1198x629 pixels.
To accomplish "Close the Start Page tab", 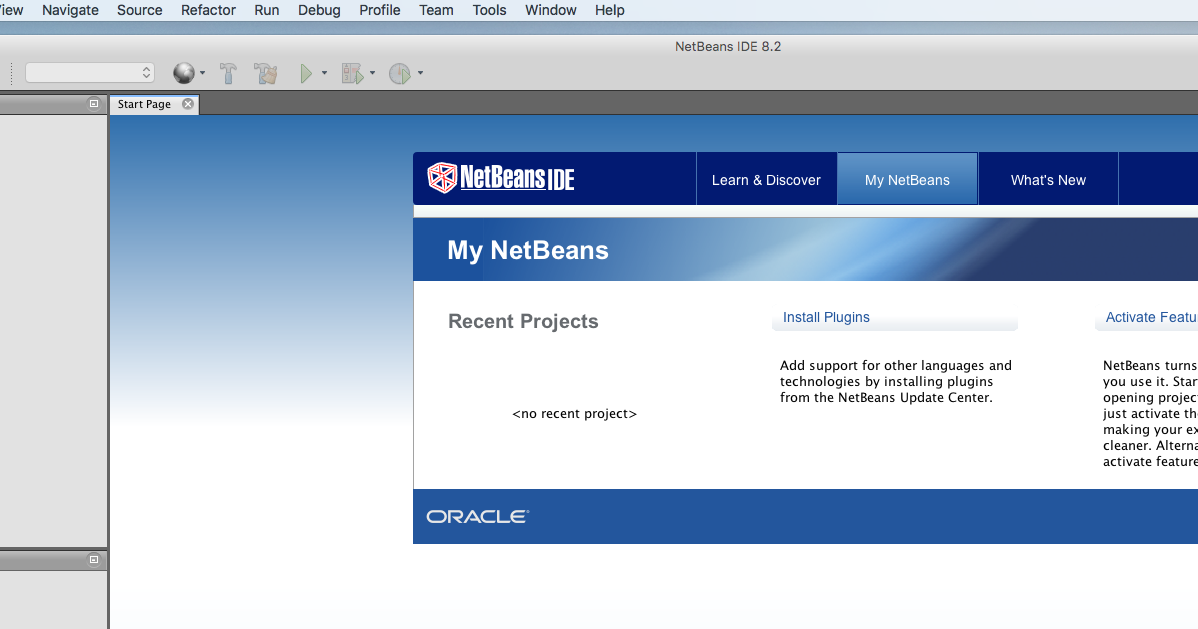I will 188,104.
